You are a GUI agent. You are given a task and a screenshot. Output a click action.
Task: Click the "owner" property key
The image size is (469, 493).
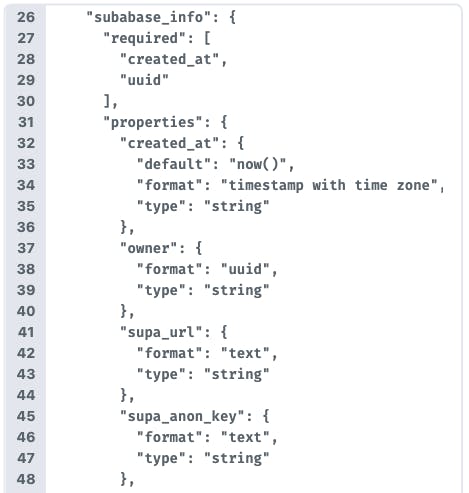pyautogui.click(x=149, y=248)
